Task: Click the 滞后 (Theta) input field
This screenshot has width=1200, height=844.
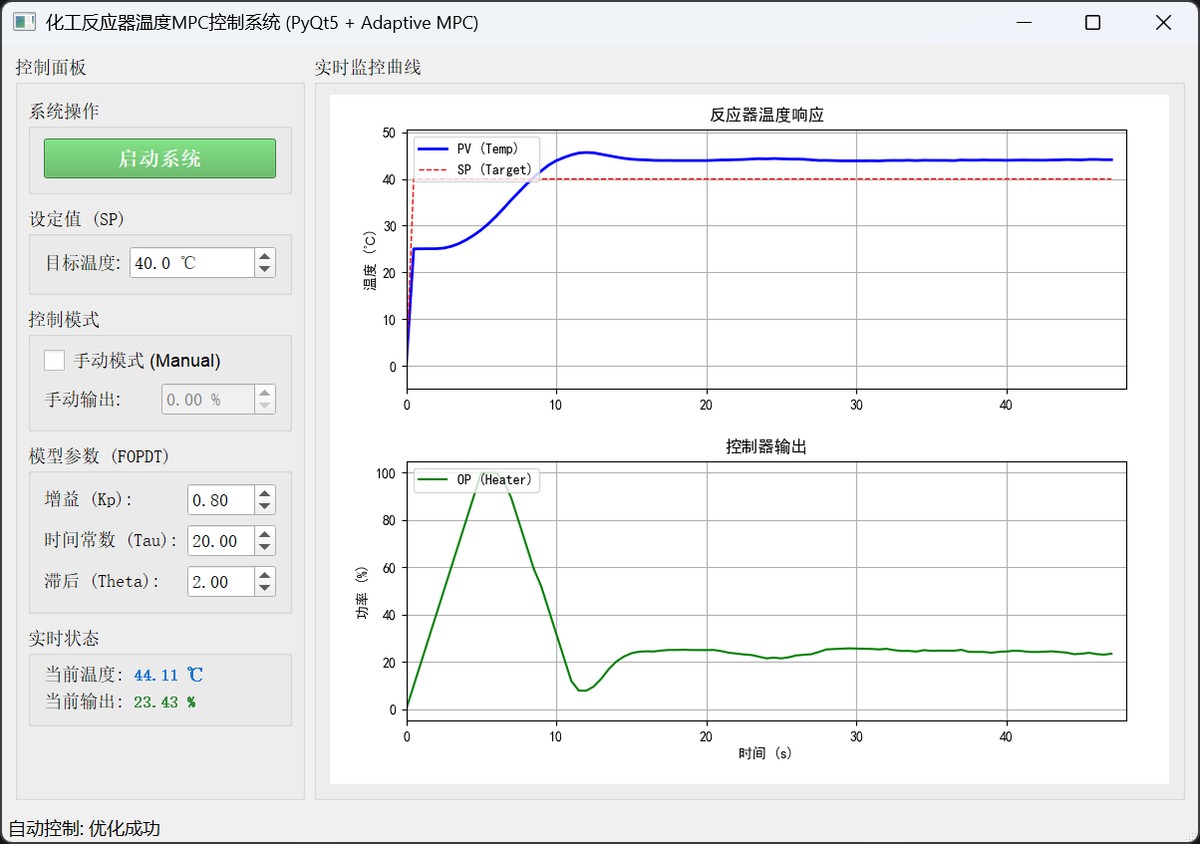Action: point(220,582)
